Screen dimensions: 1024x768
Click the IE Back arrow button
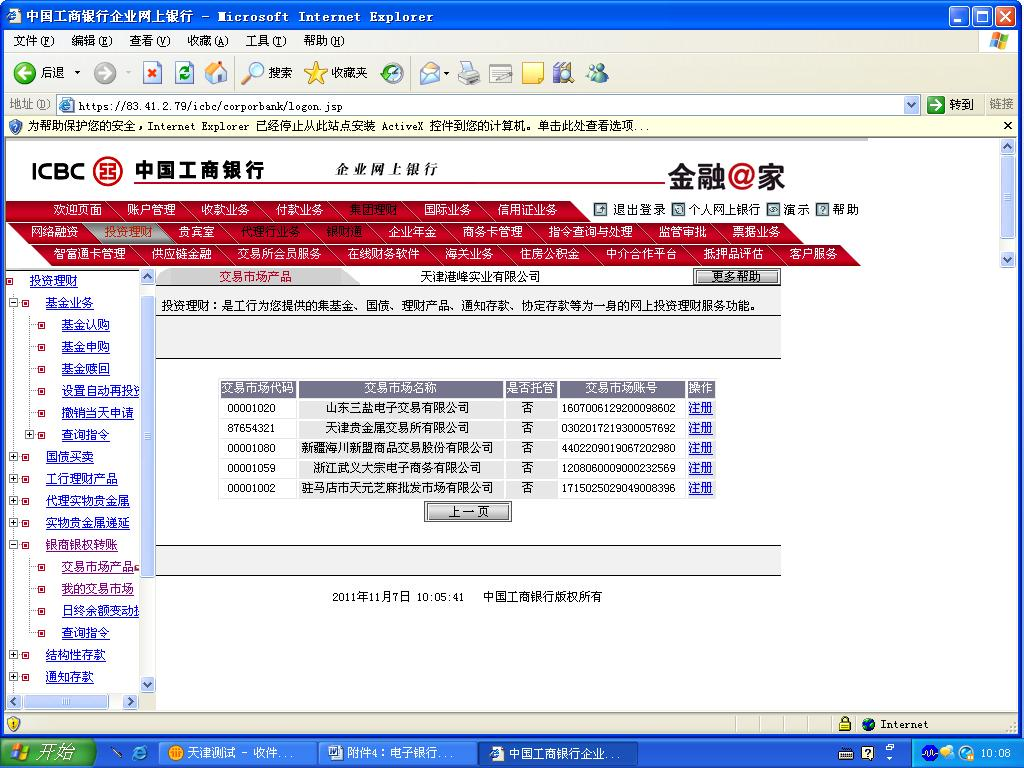point(25,72)
